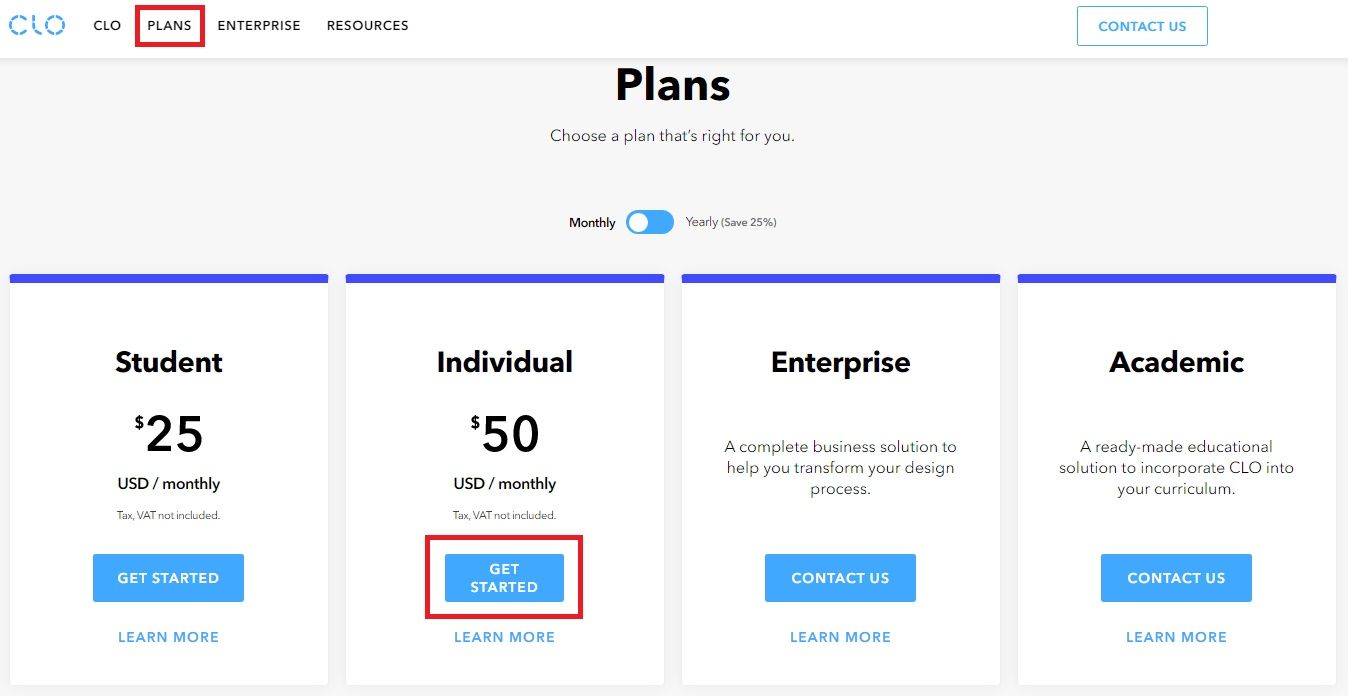
Task: Open the Resources menu
Action: tap(367, 26)
